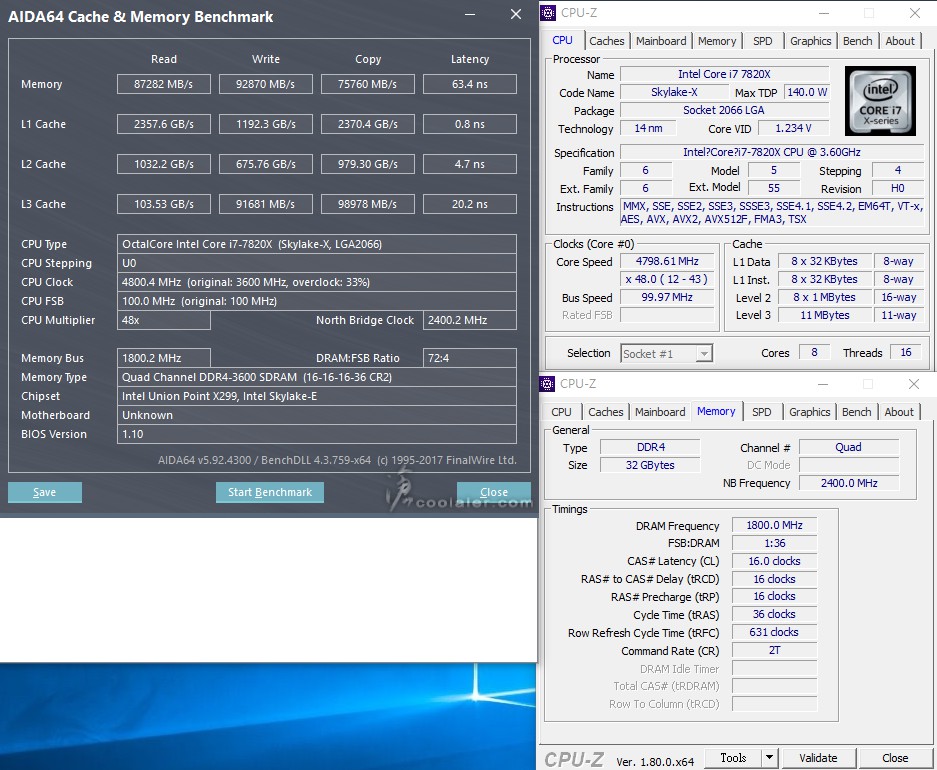937x770 pixels.
Task: Click the Close button at CPU-Z bottom
Action: 895,757
